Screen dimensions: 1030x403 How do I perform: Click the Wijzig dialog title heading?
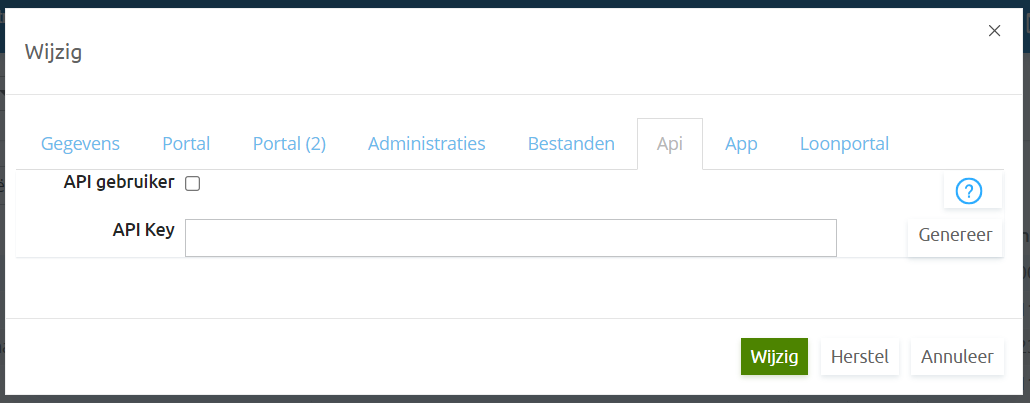point(53,51)
